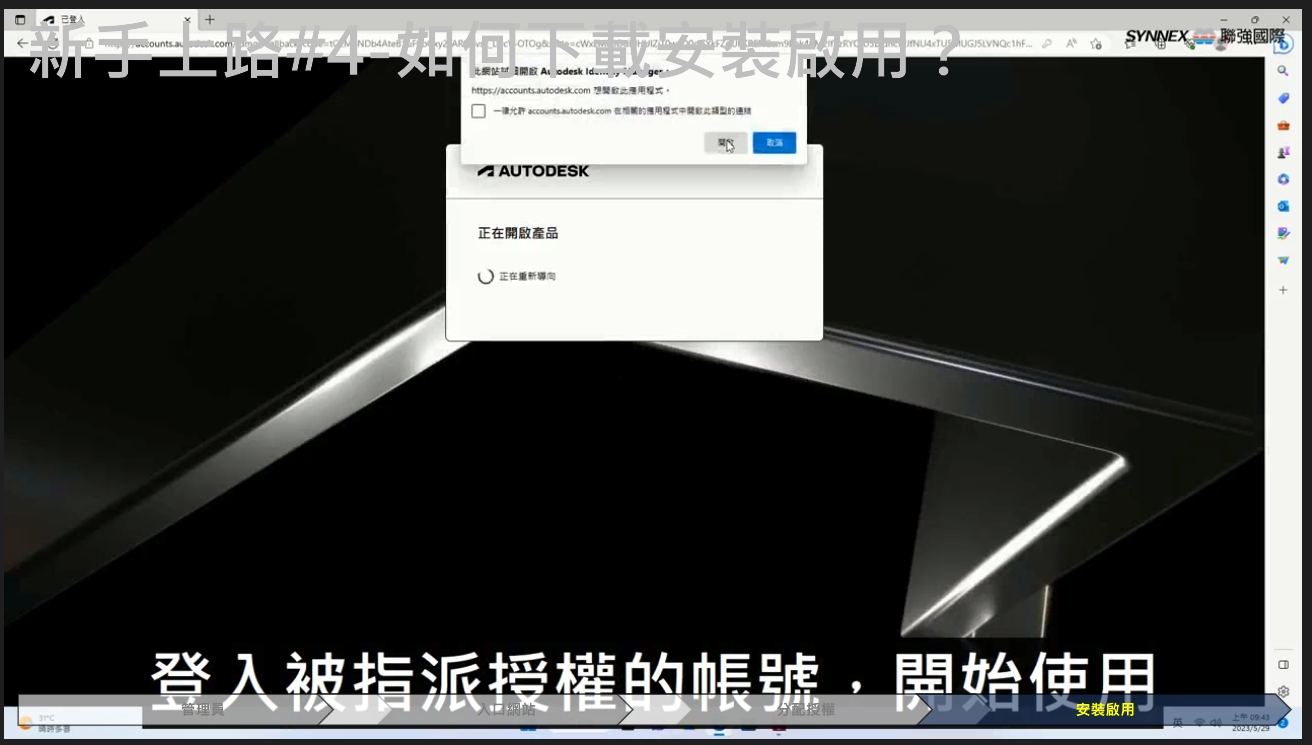1312x745 pixels.
Task: Click the Edge sidebar search icon
Action: [x=1283, y=71]
